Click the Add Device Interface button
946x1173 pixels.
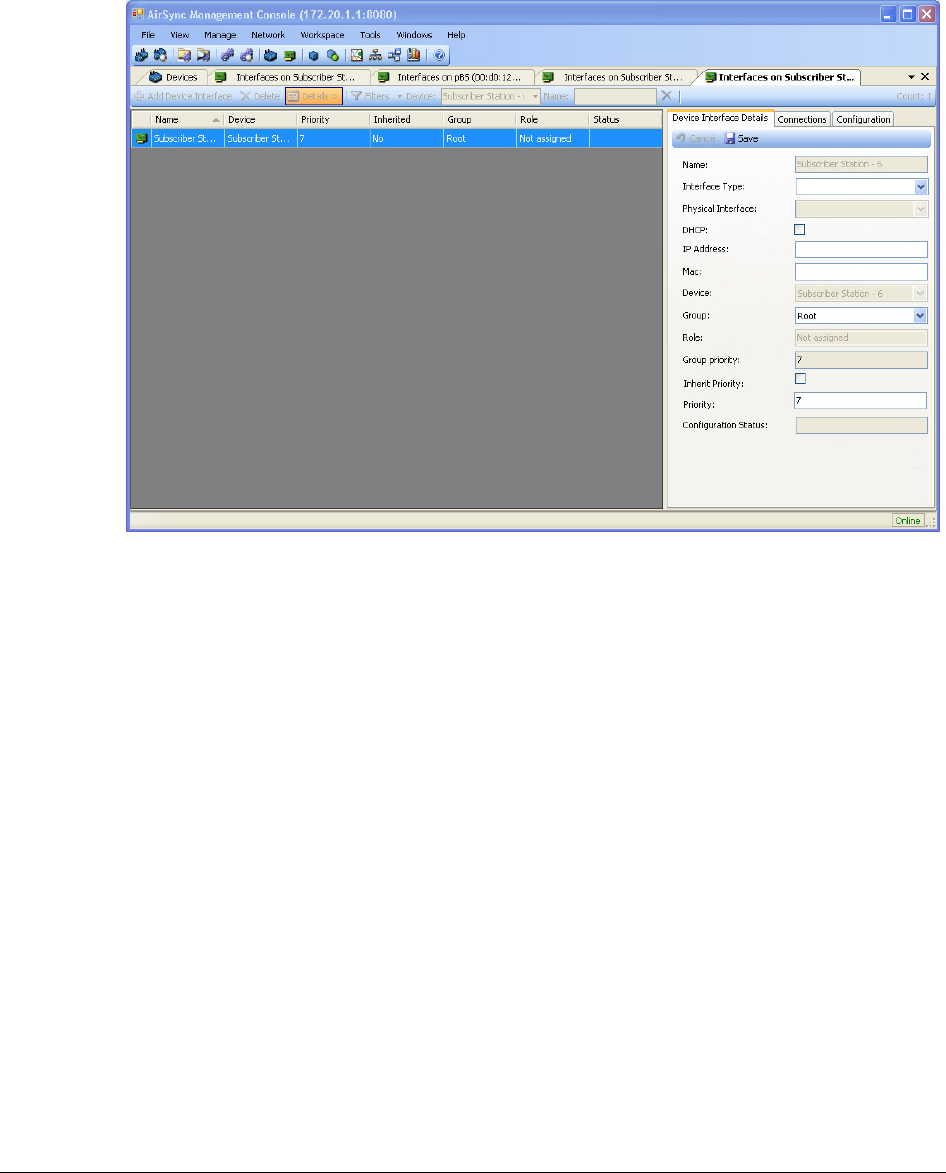pyautogui.click(x=183, y=96)
